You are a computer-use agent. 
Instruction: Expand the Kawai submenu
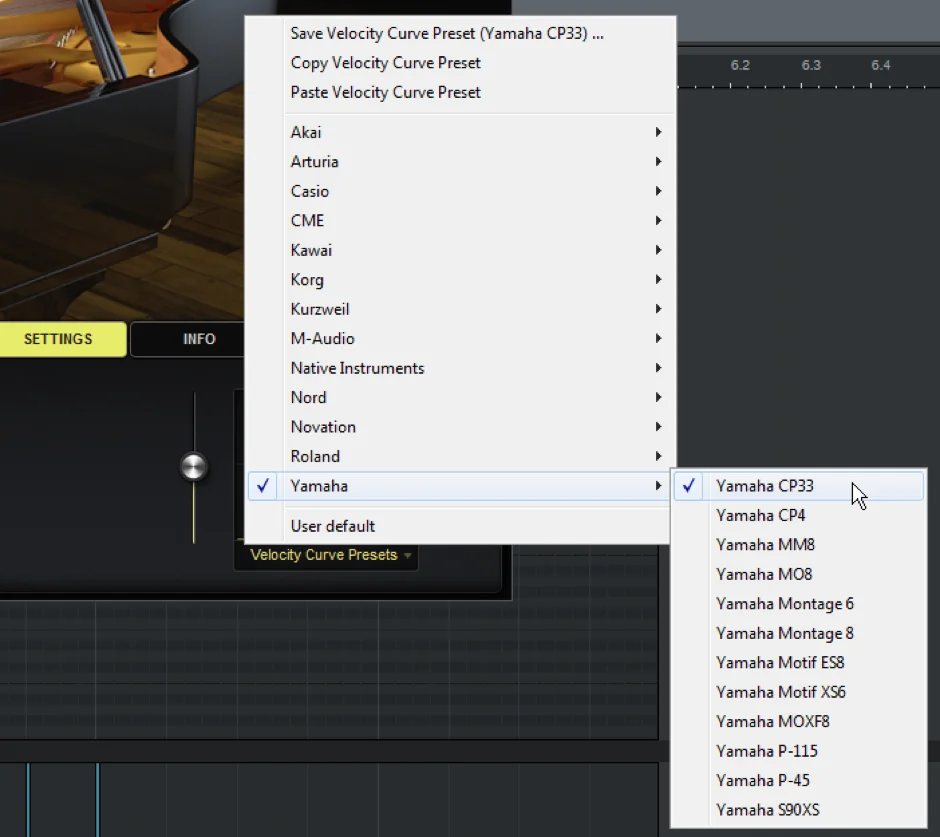tap(460, 250)
